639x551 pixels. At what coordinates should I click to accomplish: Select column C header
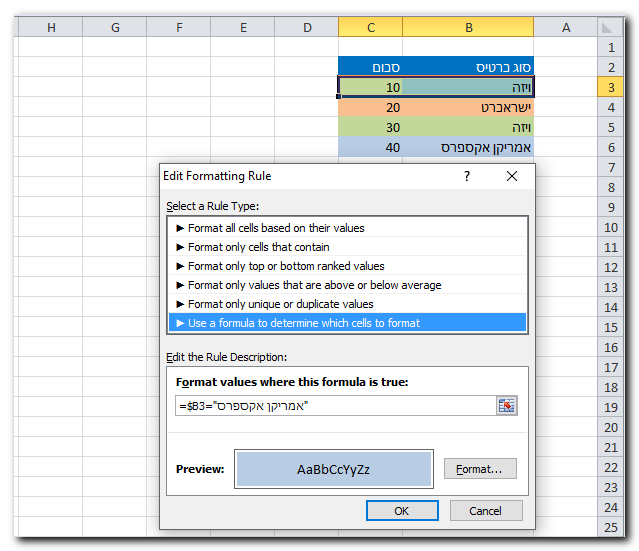[370, 27]
